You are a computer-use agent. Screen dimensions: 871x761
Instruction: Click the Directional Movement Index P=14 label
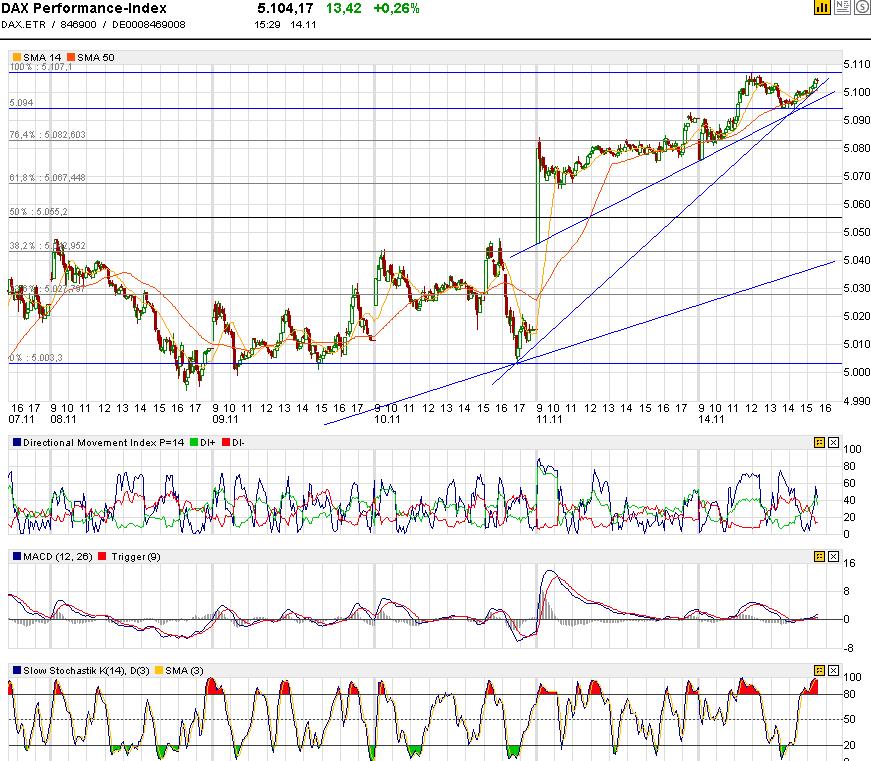[103, 443]
